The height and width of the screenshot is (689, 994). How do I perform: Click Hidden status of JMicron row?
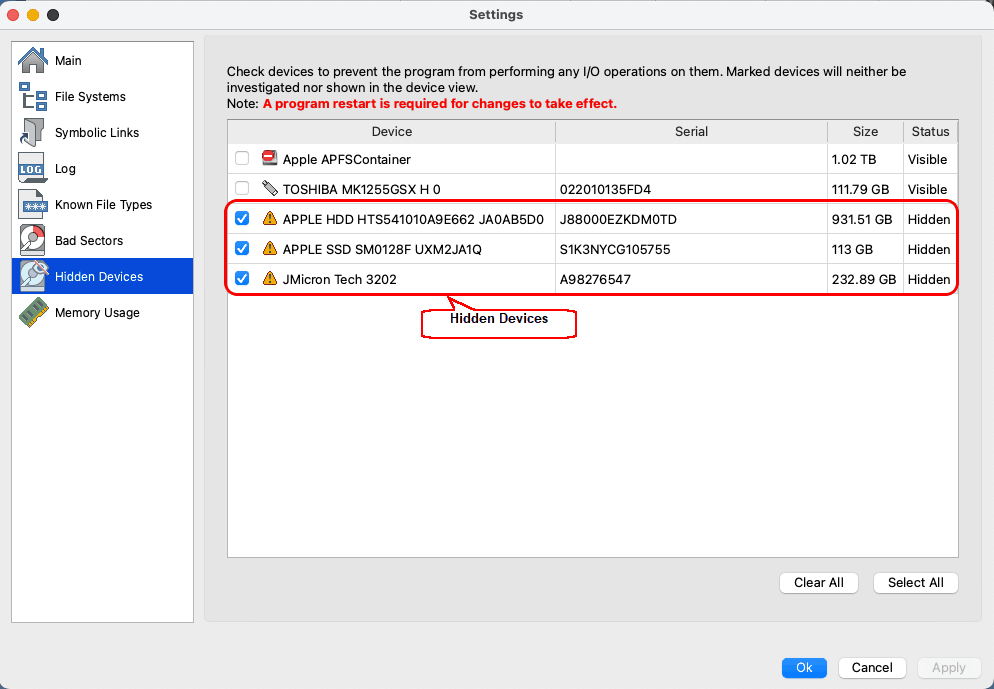click(x=929, y=280)
